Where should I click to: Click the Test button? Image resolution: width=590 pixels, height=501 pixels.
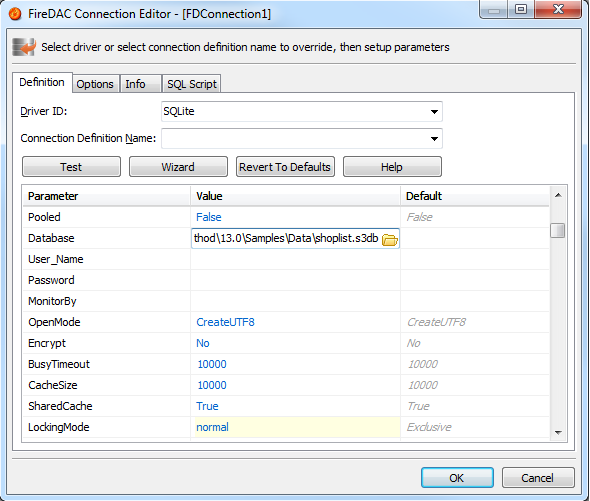tap(71, 167)
